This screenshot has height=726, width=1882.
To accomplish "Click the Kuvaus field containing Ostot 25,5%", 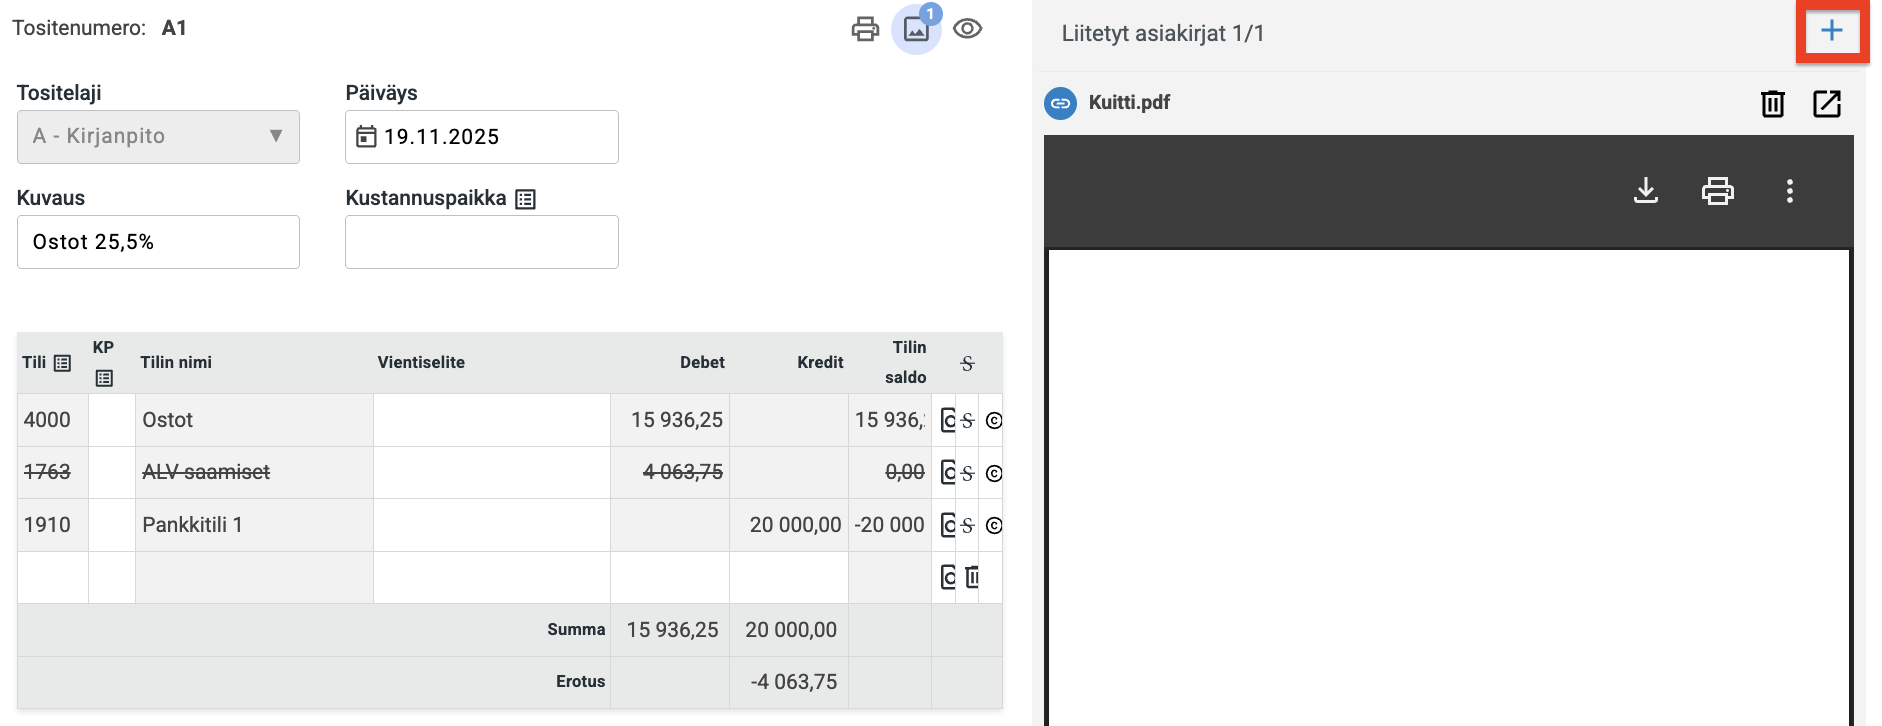I will [158, 242].
